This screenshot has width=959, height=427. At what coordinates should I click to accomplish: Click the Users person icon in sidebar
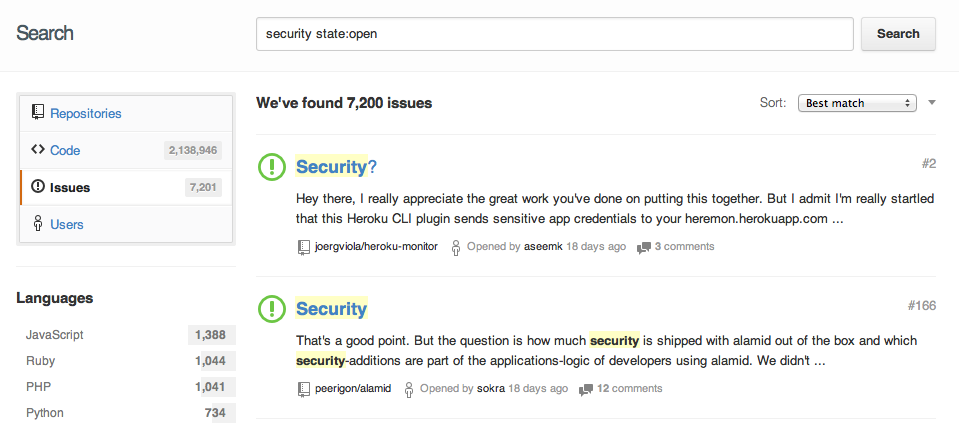pos(38,224)
